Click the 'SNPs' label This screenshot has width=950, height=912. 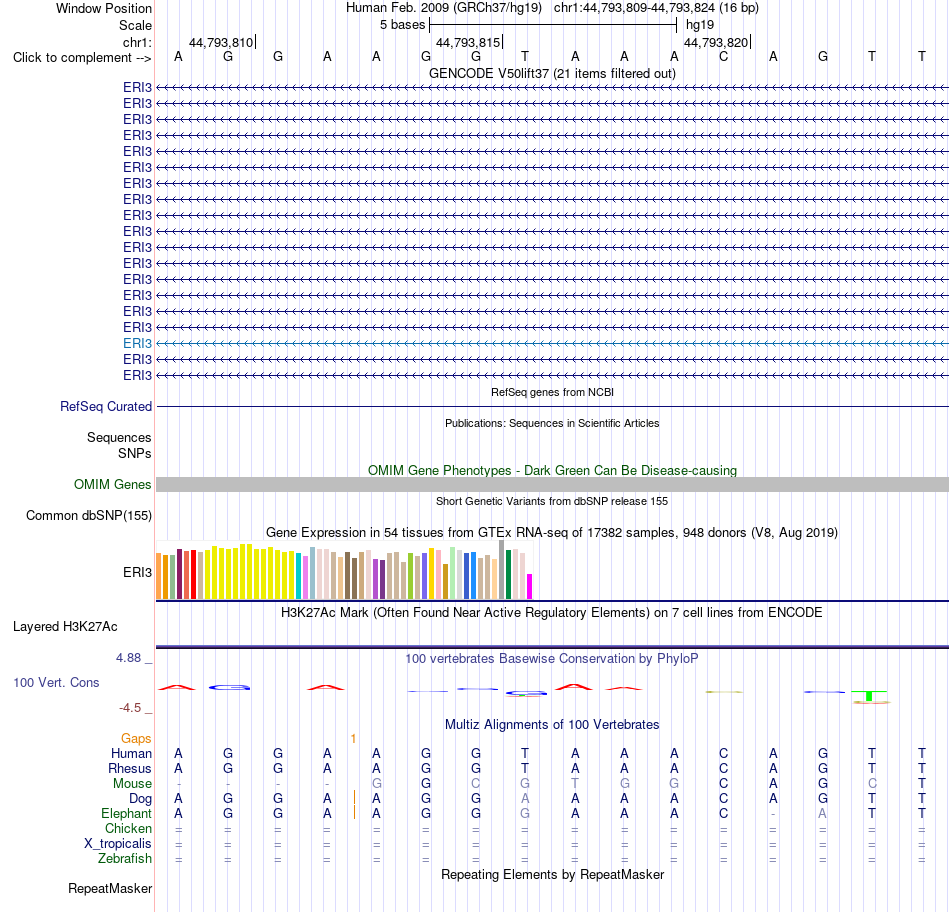tap(135, 453)
